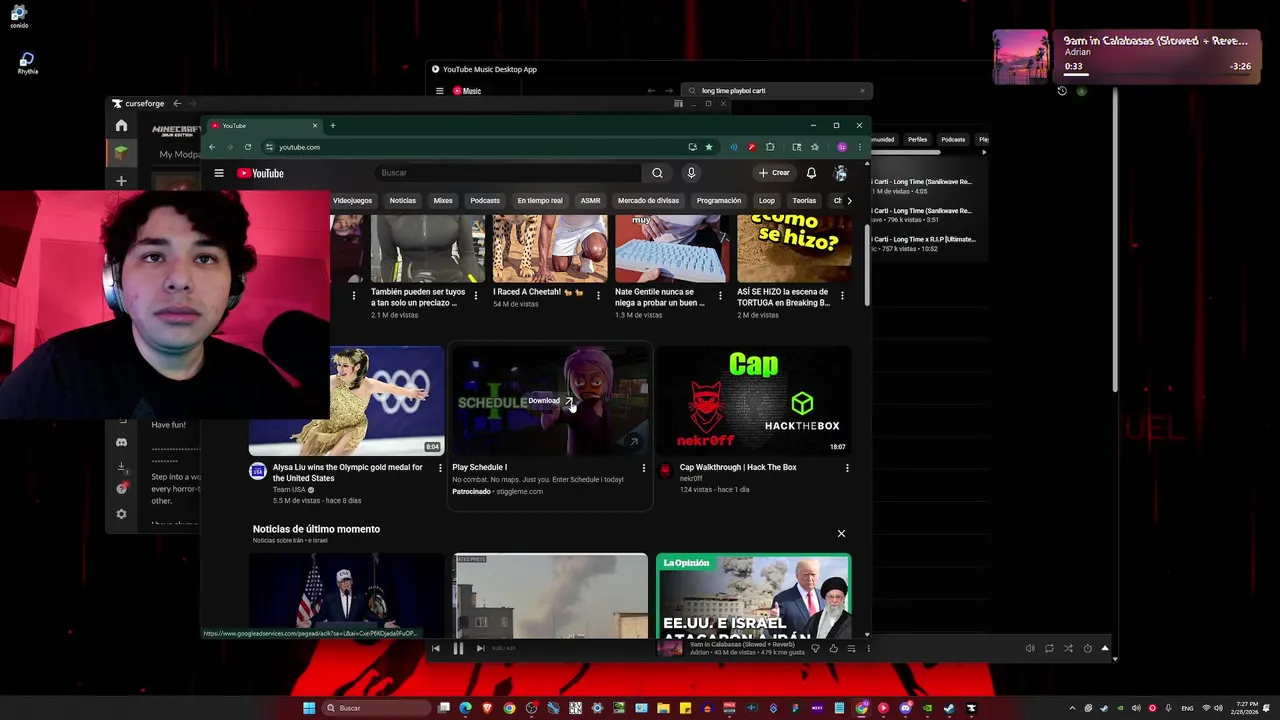Image resolution: width=1280 pixels, height=720 pixels.
Task: Open a new Chrome tab
Action: pyautogui.click(x=333, y=126)
